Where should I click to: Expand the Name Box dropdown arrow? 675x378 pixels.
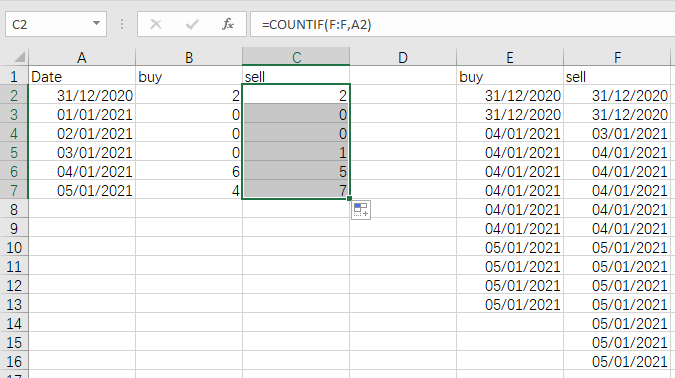pos(96,24)
